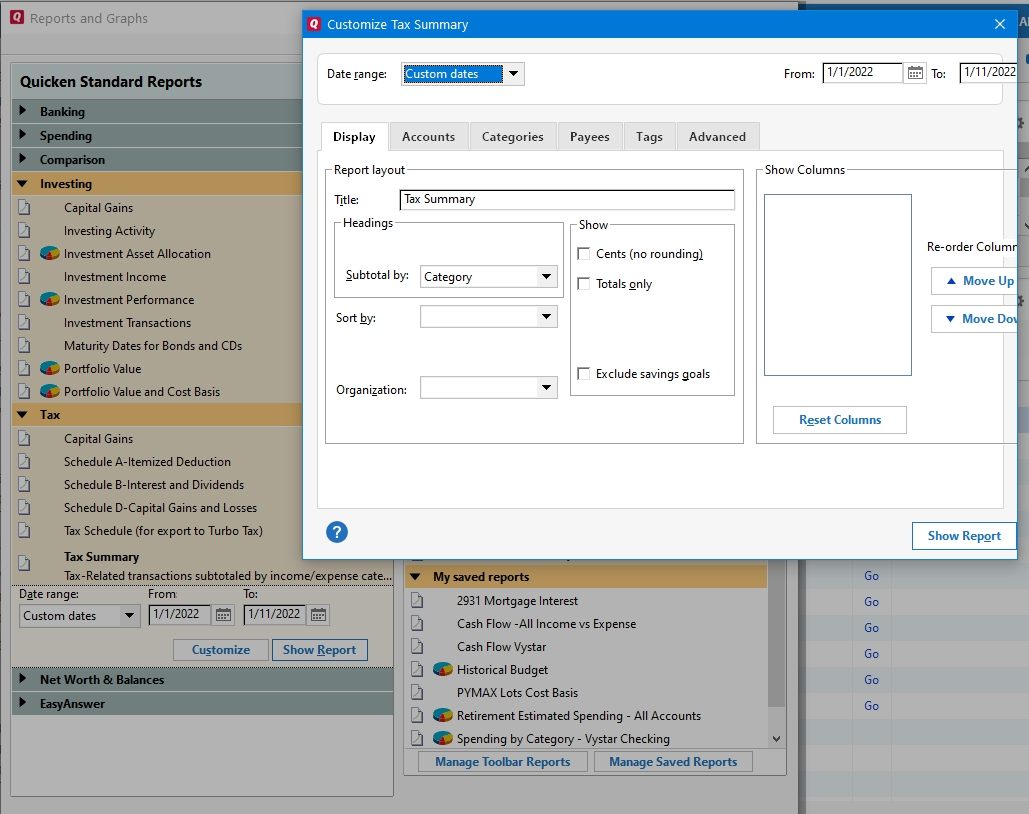Collapse the Investing report group
Screen dimensions: 1029x814
click(22, 184)
